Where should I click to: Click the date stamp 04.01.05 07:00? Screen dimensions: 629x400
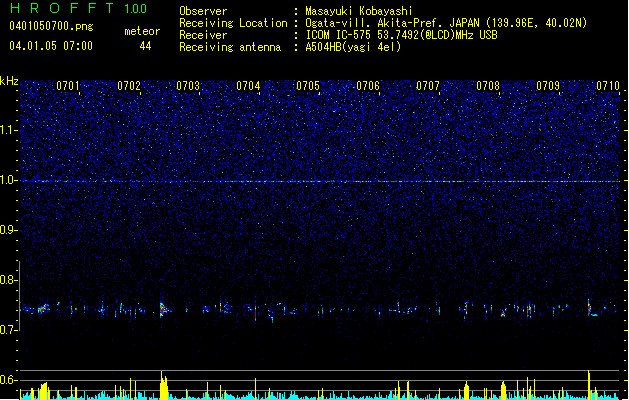pyautogui.click(x=51, y=46)
